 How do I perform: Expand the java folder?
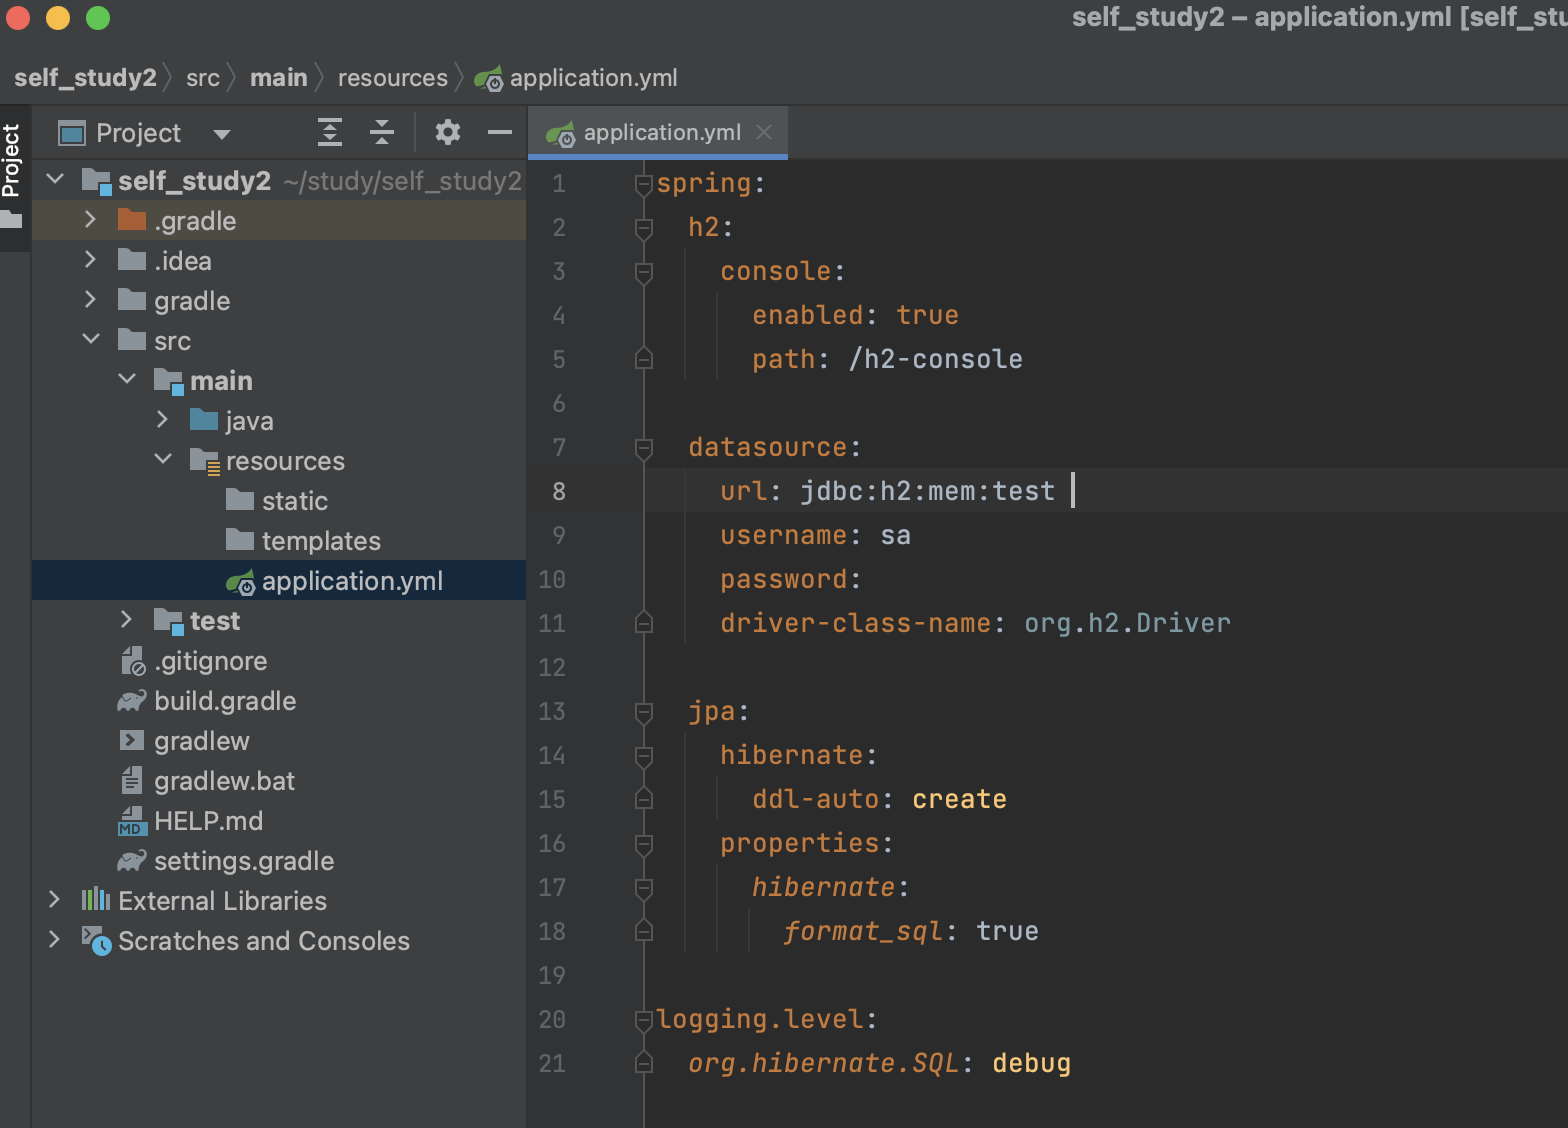[162, 419]
